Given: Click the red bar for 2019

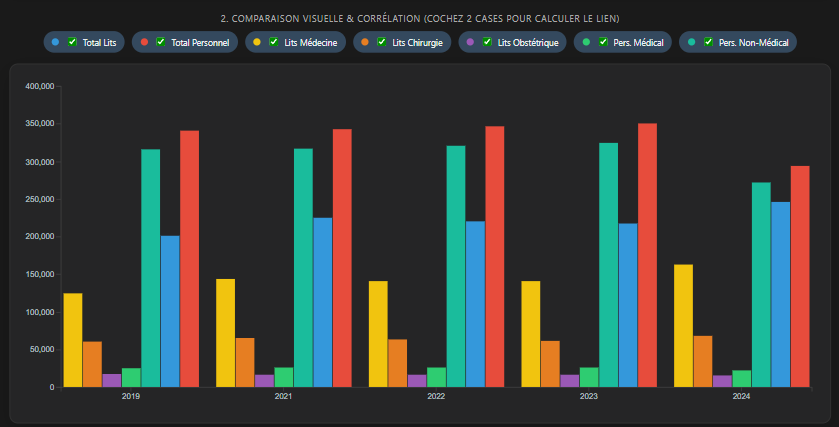Looking at the screenshot, I should (x=189, y=258).
